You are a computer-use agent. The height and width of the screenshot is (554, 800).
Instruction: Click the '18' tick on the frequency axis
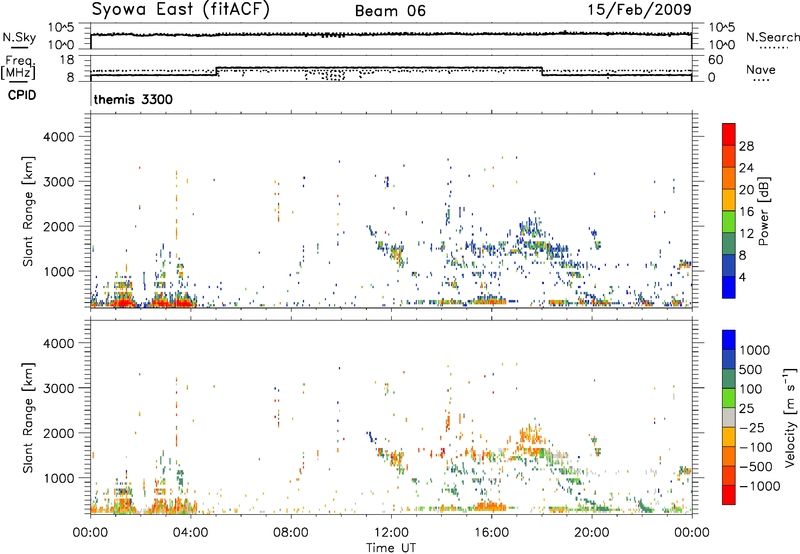[67, 60]
